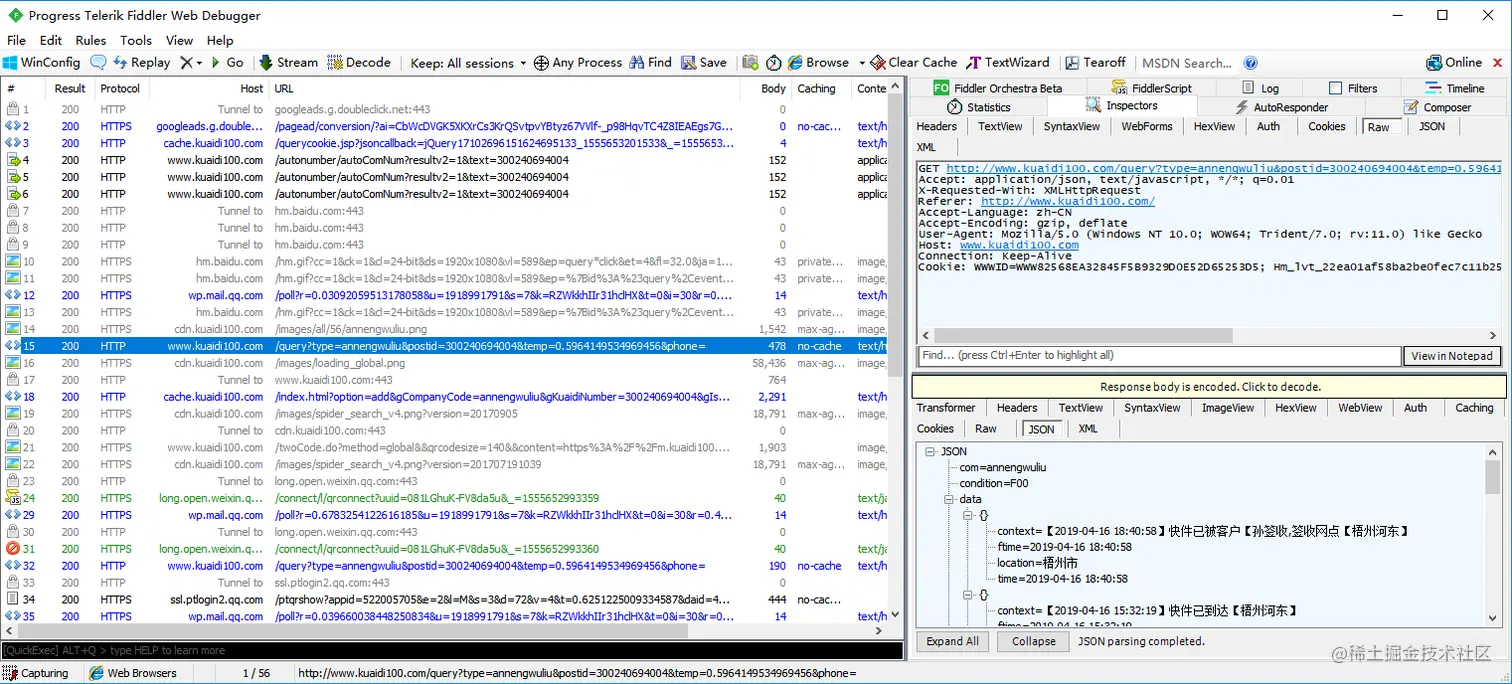Screen dimensions: 1512x684
Task: Click the yellow 'Response body is encoded' bar
Action: click(x=1209, y=386)
